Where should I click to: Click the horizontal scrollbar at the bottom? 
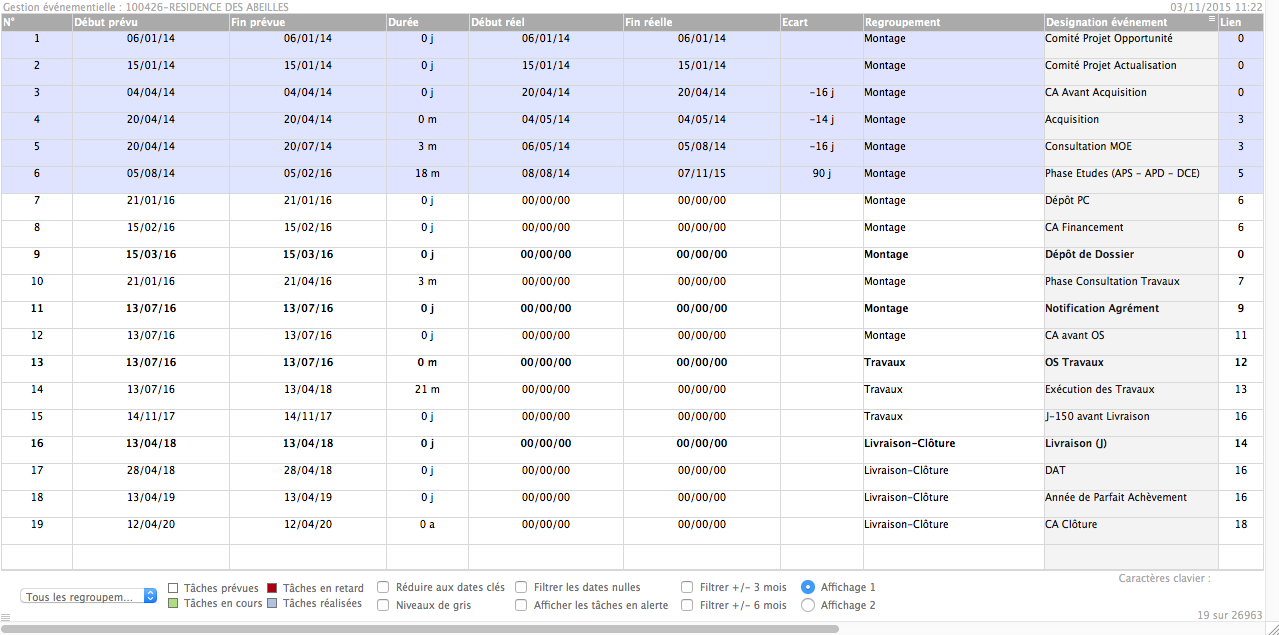[x=420, y=629]
